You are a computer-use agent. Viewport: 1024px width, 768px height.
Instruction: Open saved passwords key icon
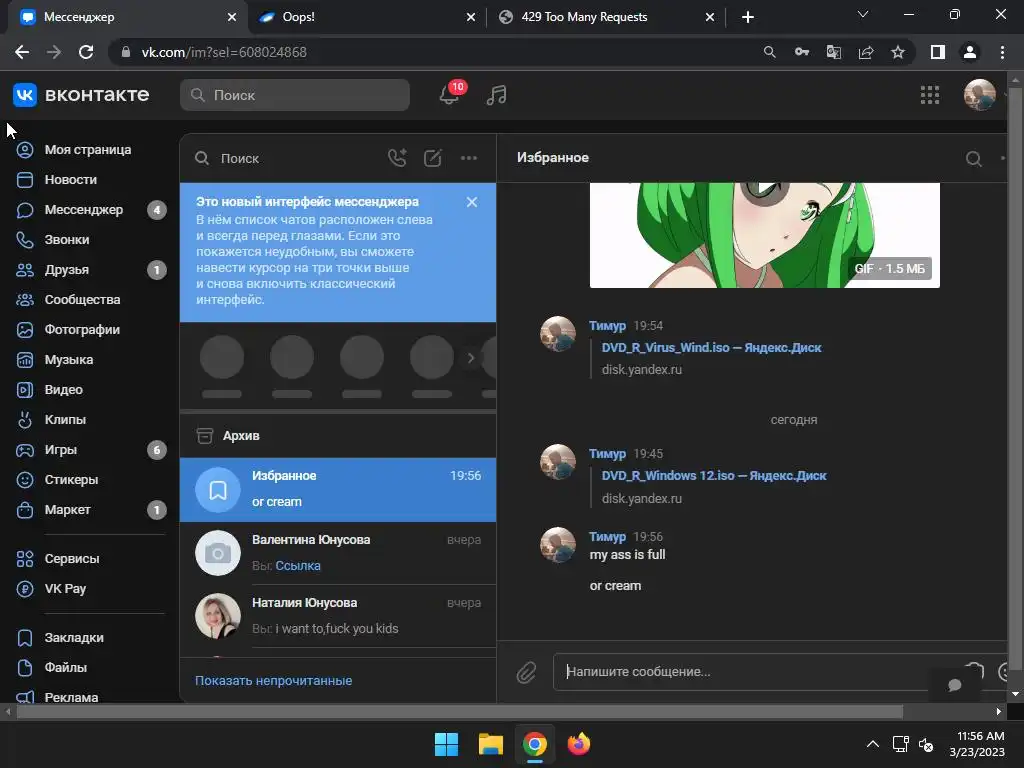tap(802, 52)
